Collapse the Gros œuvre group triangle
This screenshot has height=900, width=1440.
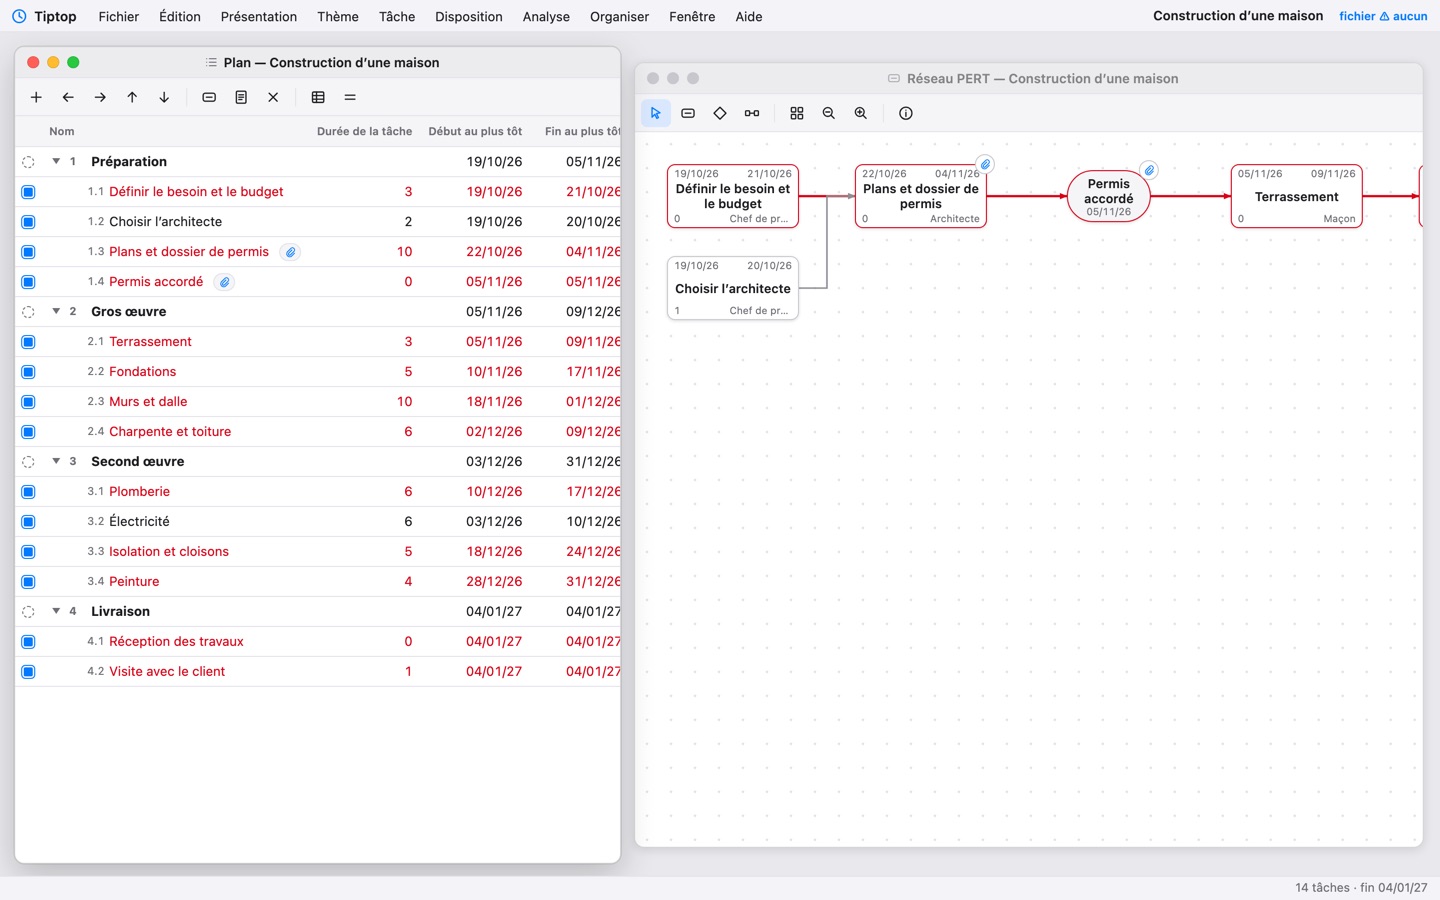(x=56, y=311)
